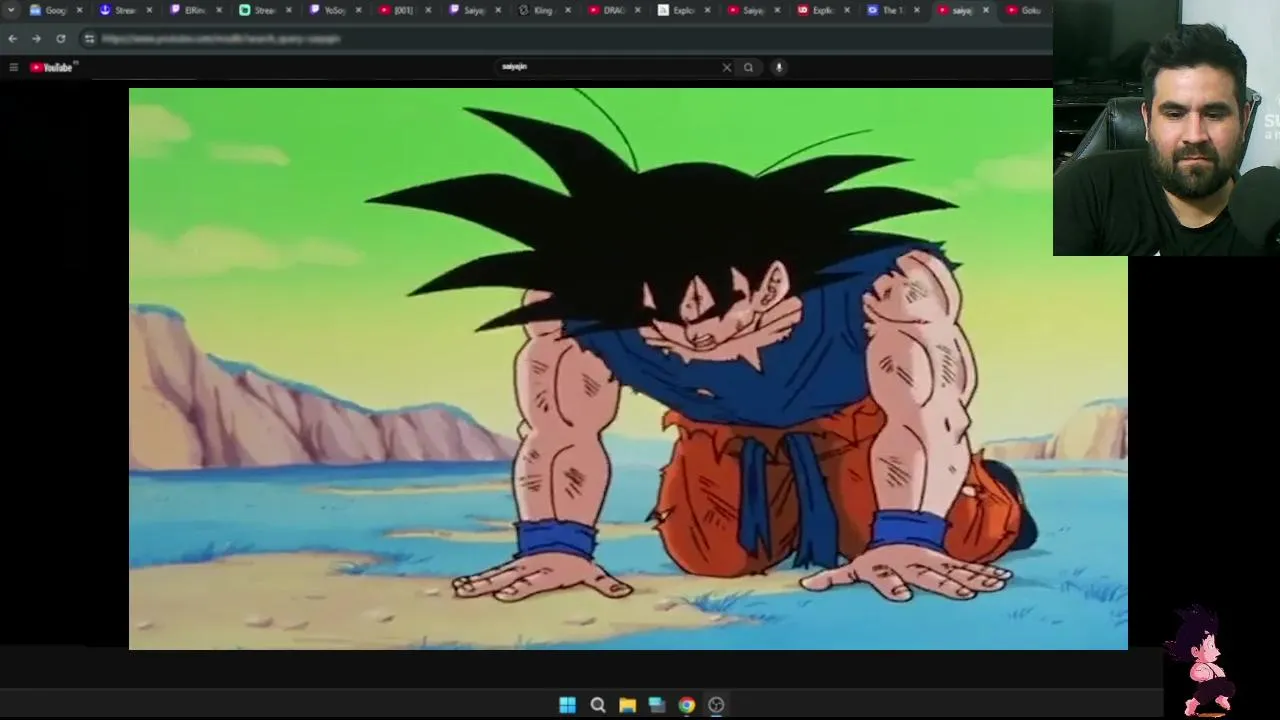Go back in the browser
1280x720 pixels.
coord(12,38)
